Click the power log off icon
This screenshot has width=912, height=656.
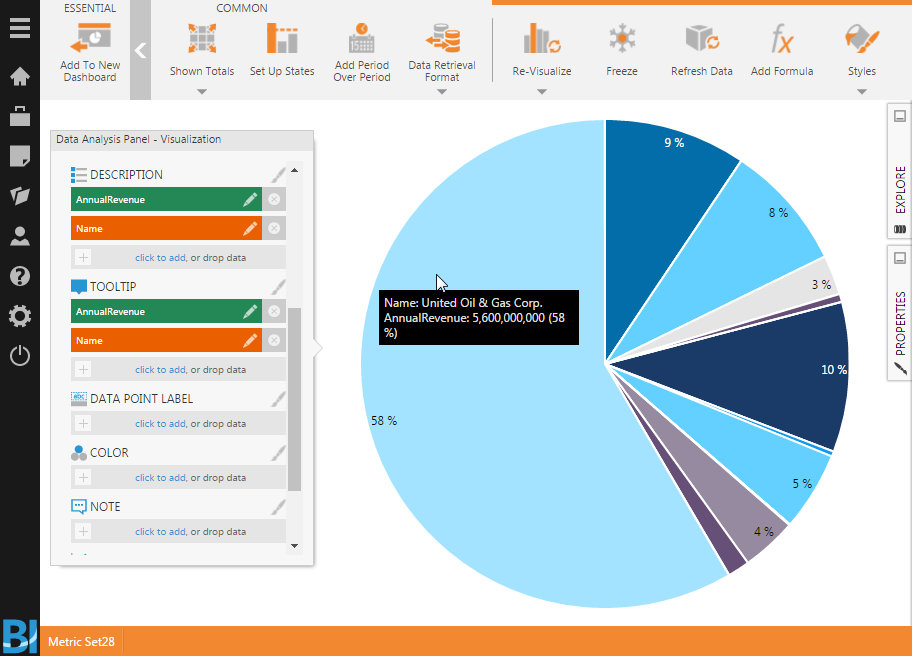(19, 355)
